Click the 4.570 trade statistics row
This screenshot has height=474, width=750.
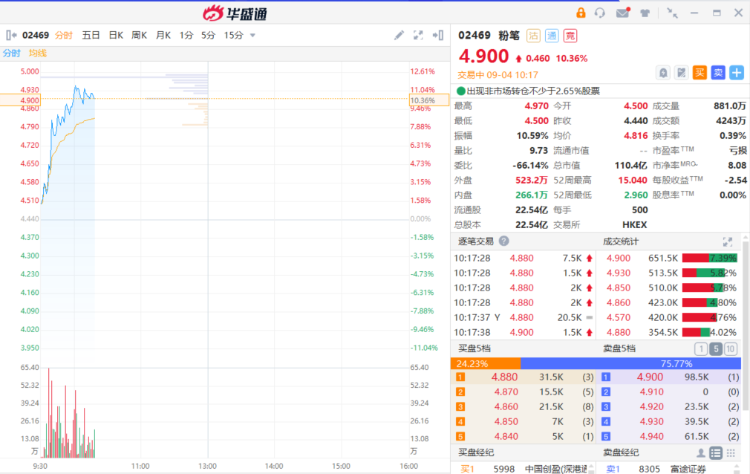(671, 318)
